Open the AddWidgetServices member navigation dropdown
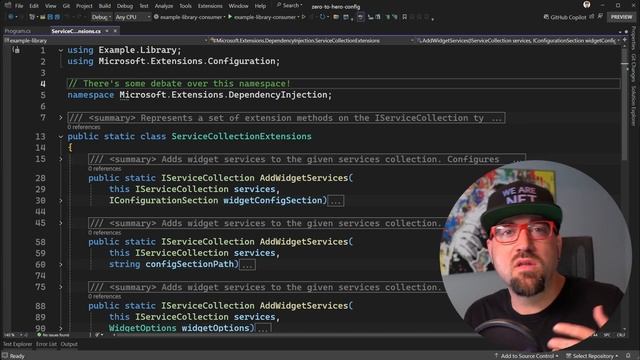Image resolution: width=640 pixels, height=360 pixels. (x=518, y=40)
